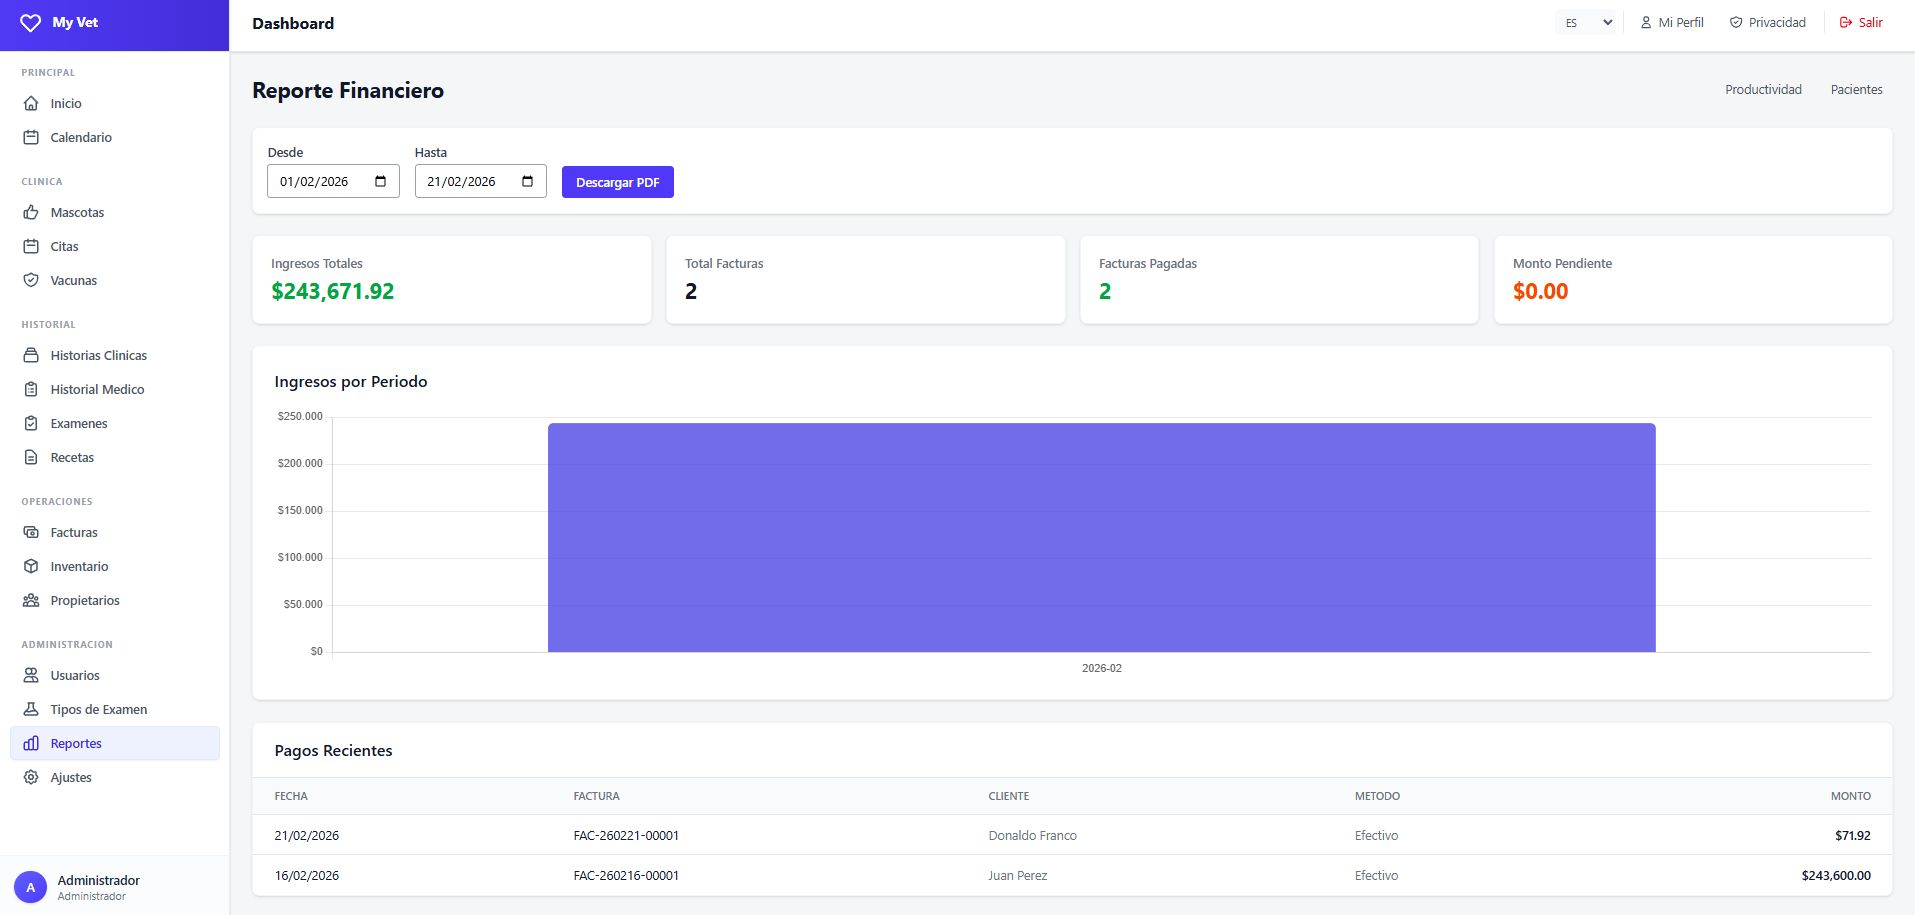Click the $243,600.00 amount cell
The image size is (1915, 915).
coord(1836,875)
